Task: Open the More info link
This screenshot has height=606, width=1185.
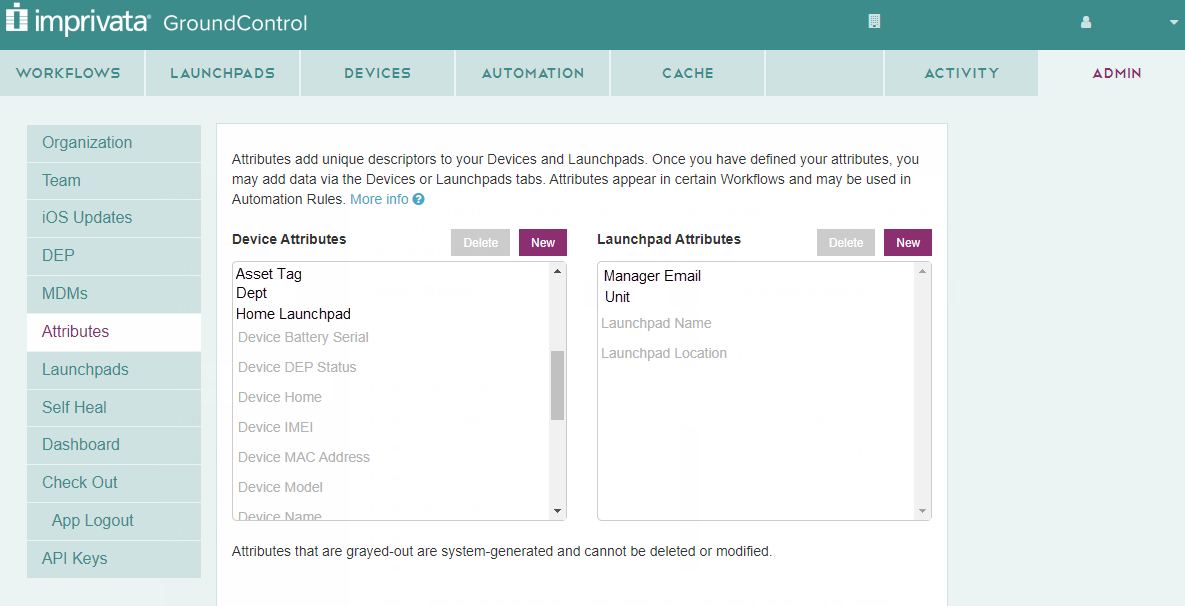Action: pos(379,199)
